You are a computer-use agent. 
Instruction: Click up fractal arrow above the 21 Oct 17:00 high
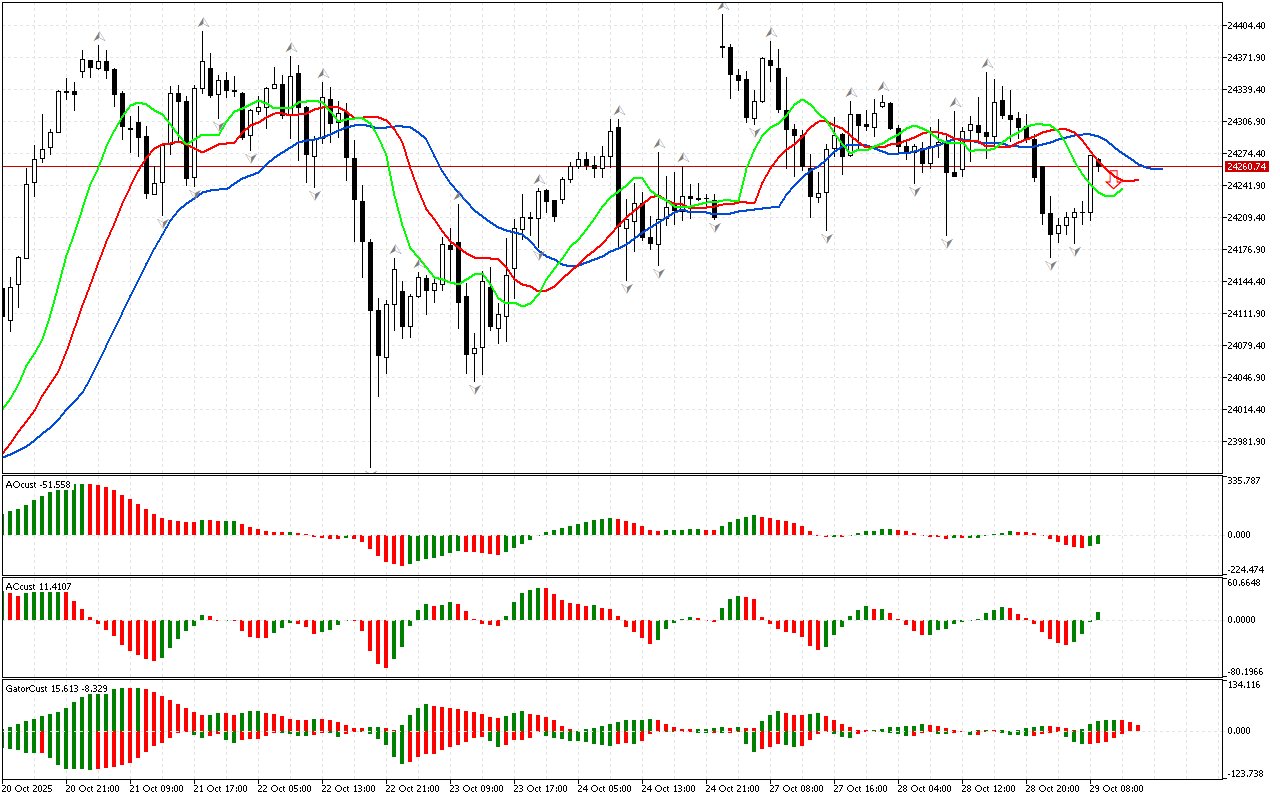click(203, 21)
